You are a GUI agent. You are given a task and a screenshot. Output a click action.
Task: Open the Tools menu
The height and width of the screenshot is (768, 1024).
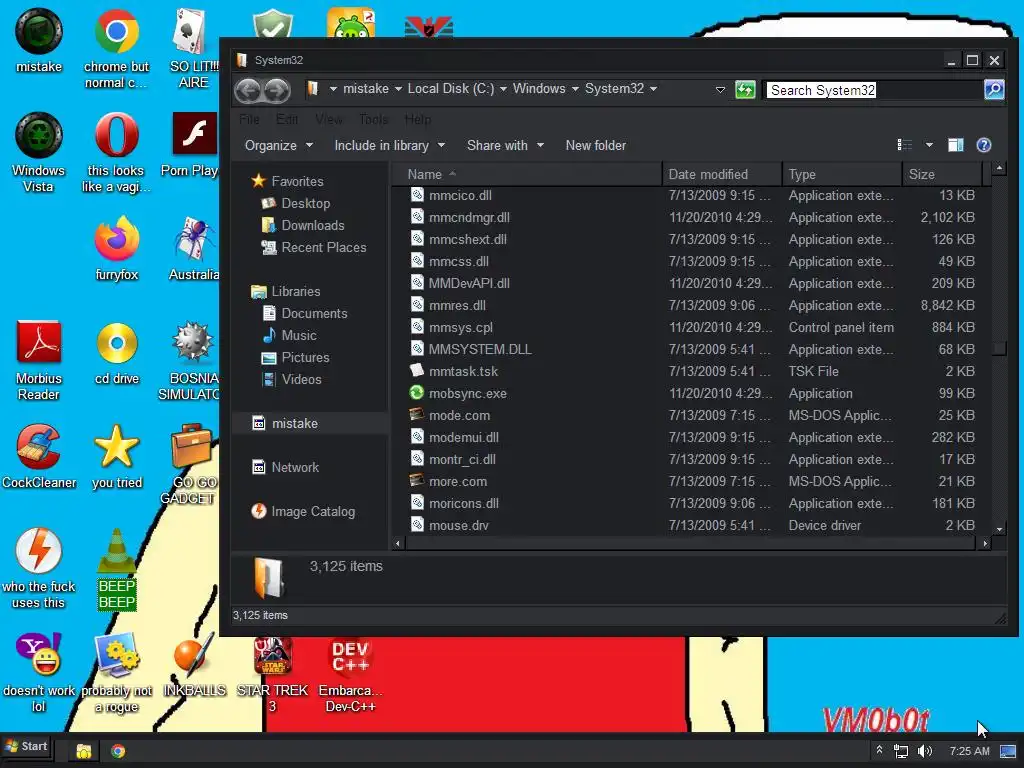coord(374,120)
